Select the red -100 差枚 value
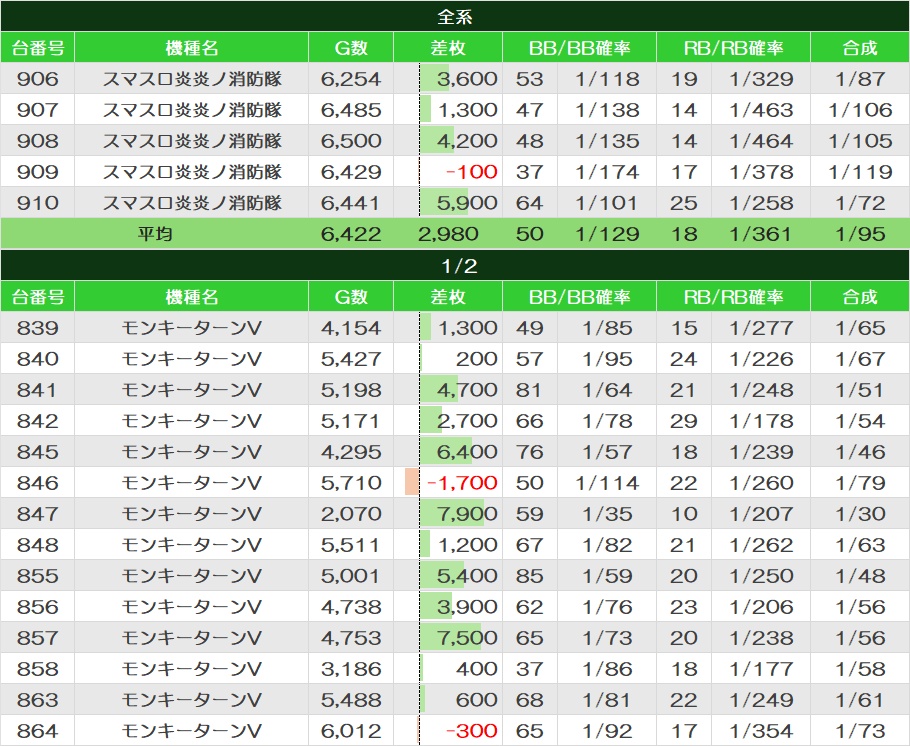910x746 pixels. 471,172
